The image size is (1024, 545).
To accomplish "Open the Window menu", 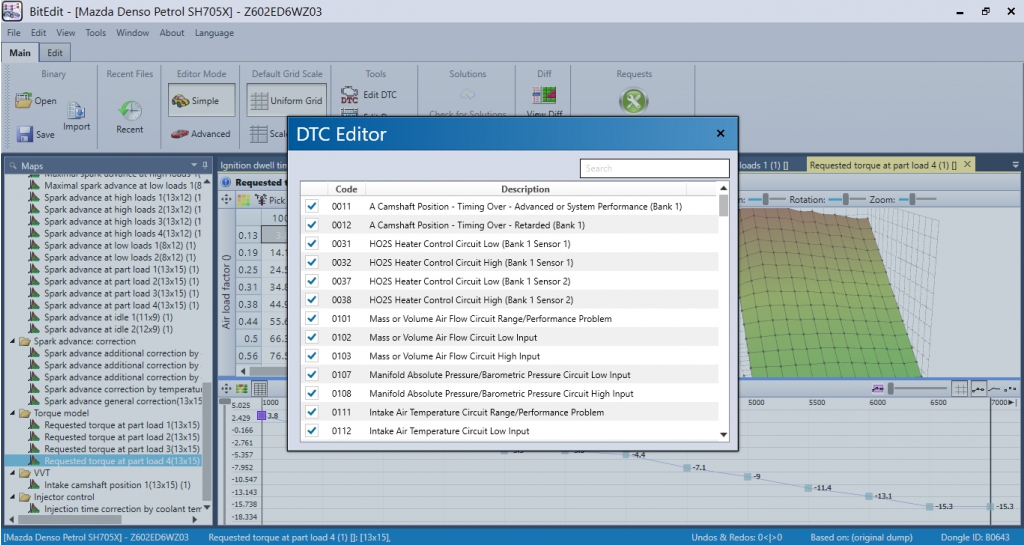I will (x=133, y=33).
